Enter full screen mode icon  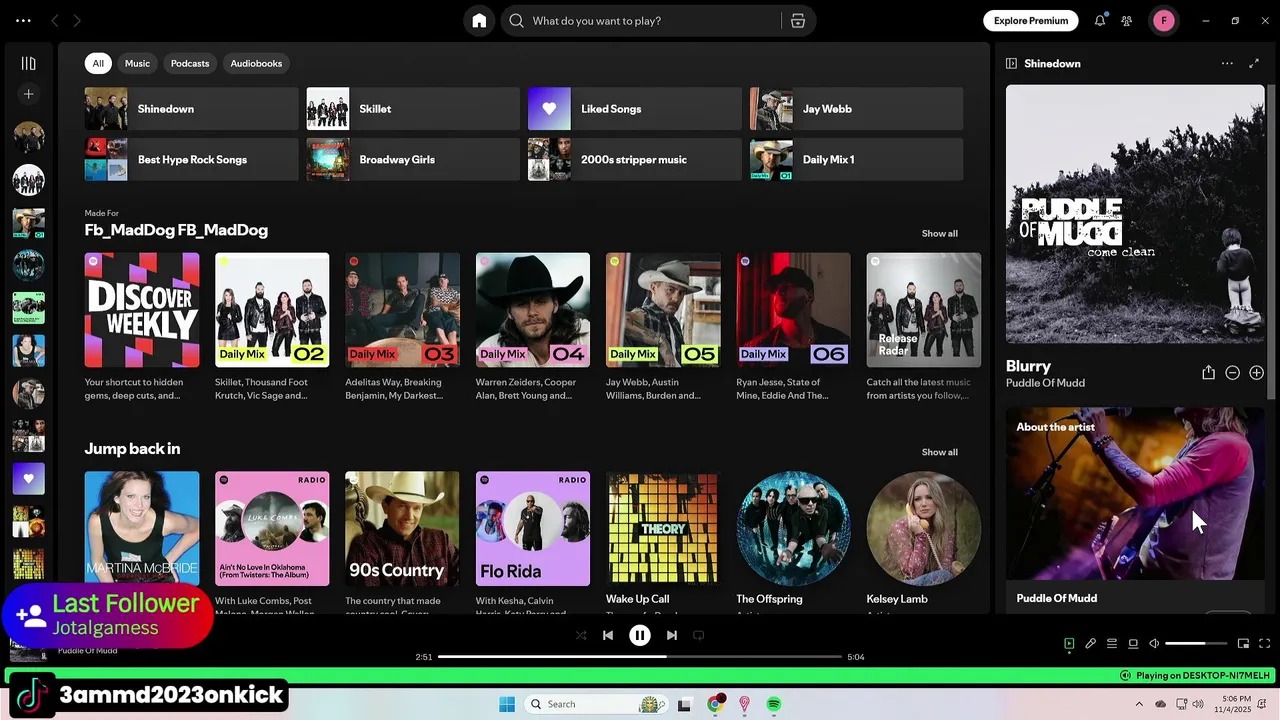click(1264, 644)
